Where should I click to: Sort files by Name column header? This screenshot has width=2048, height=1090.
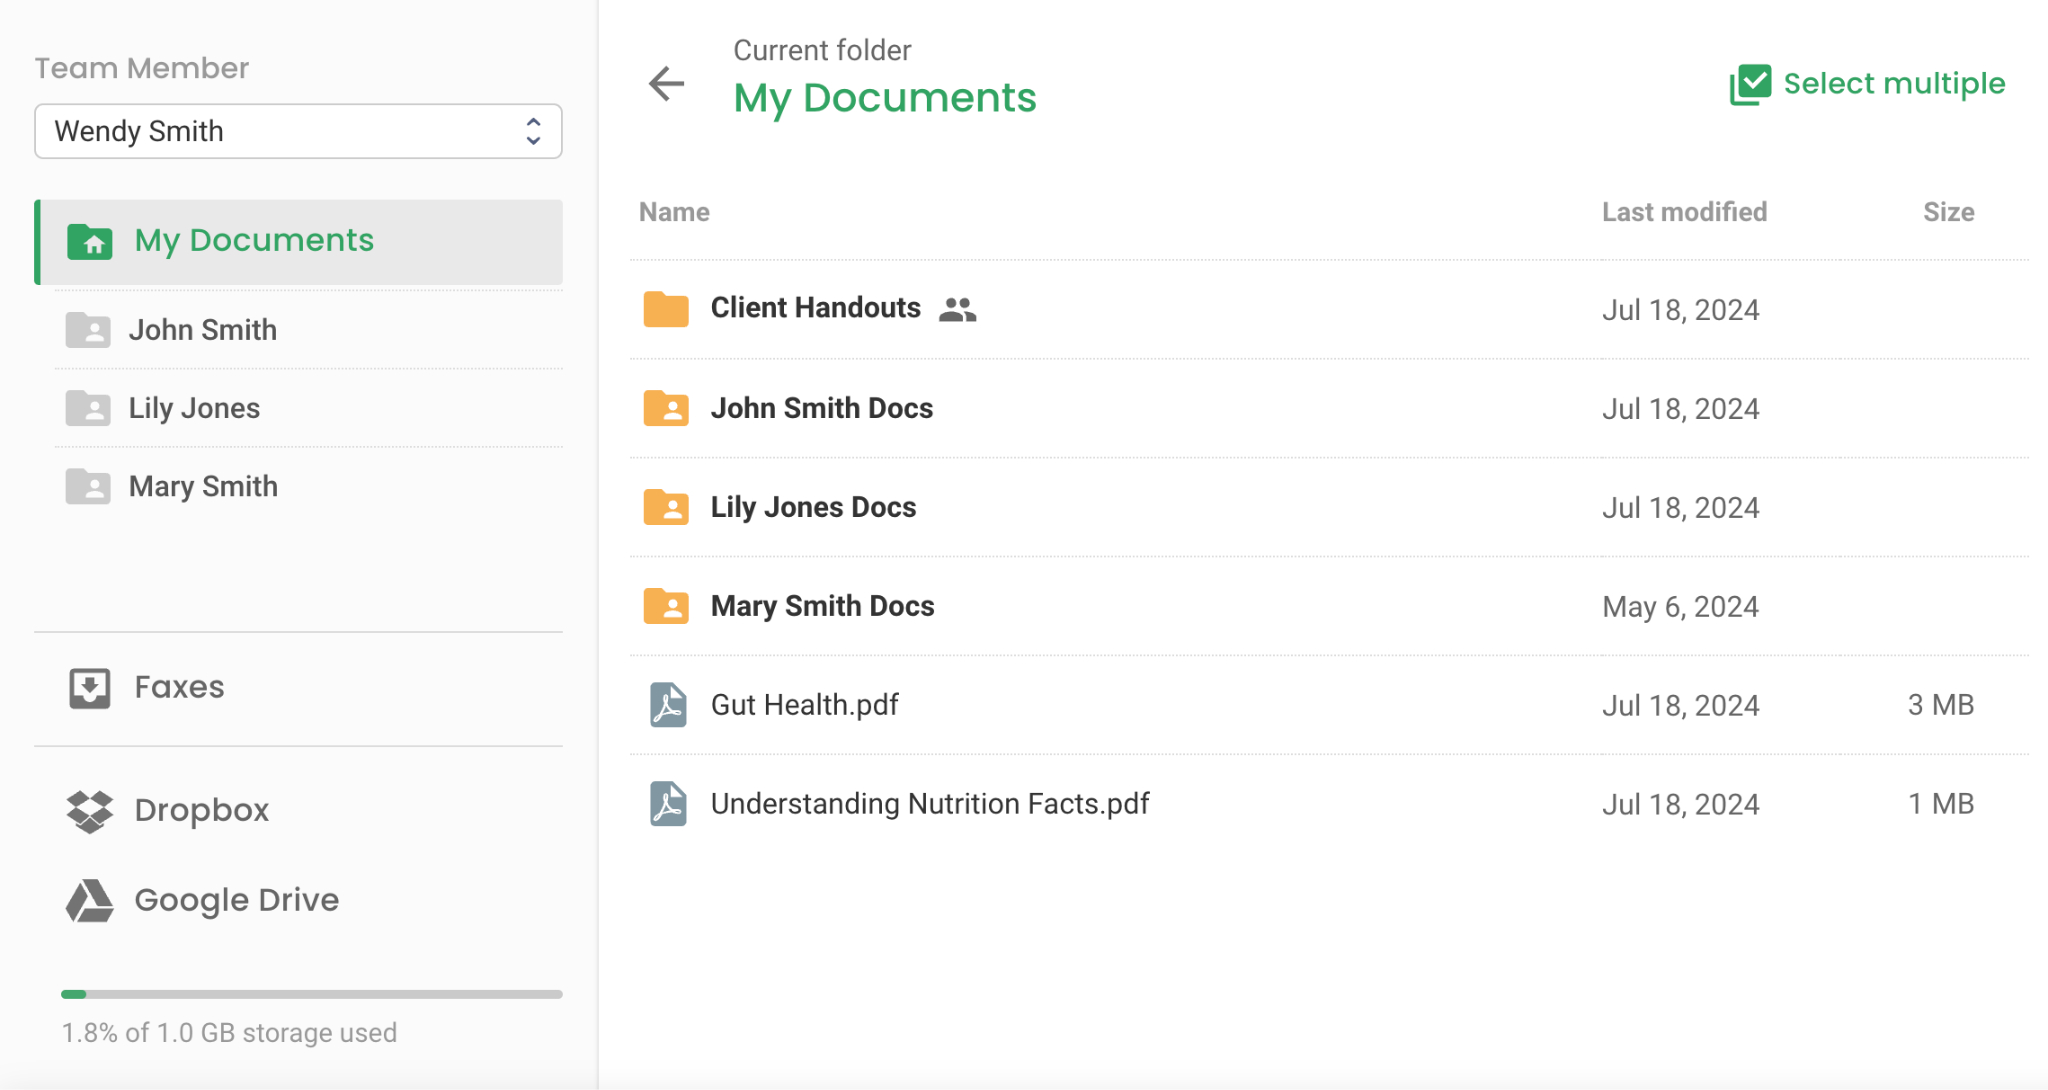coord(674,212)
